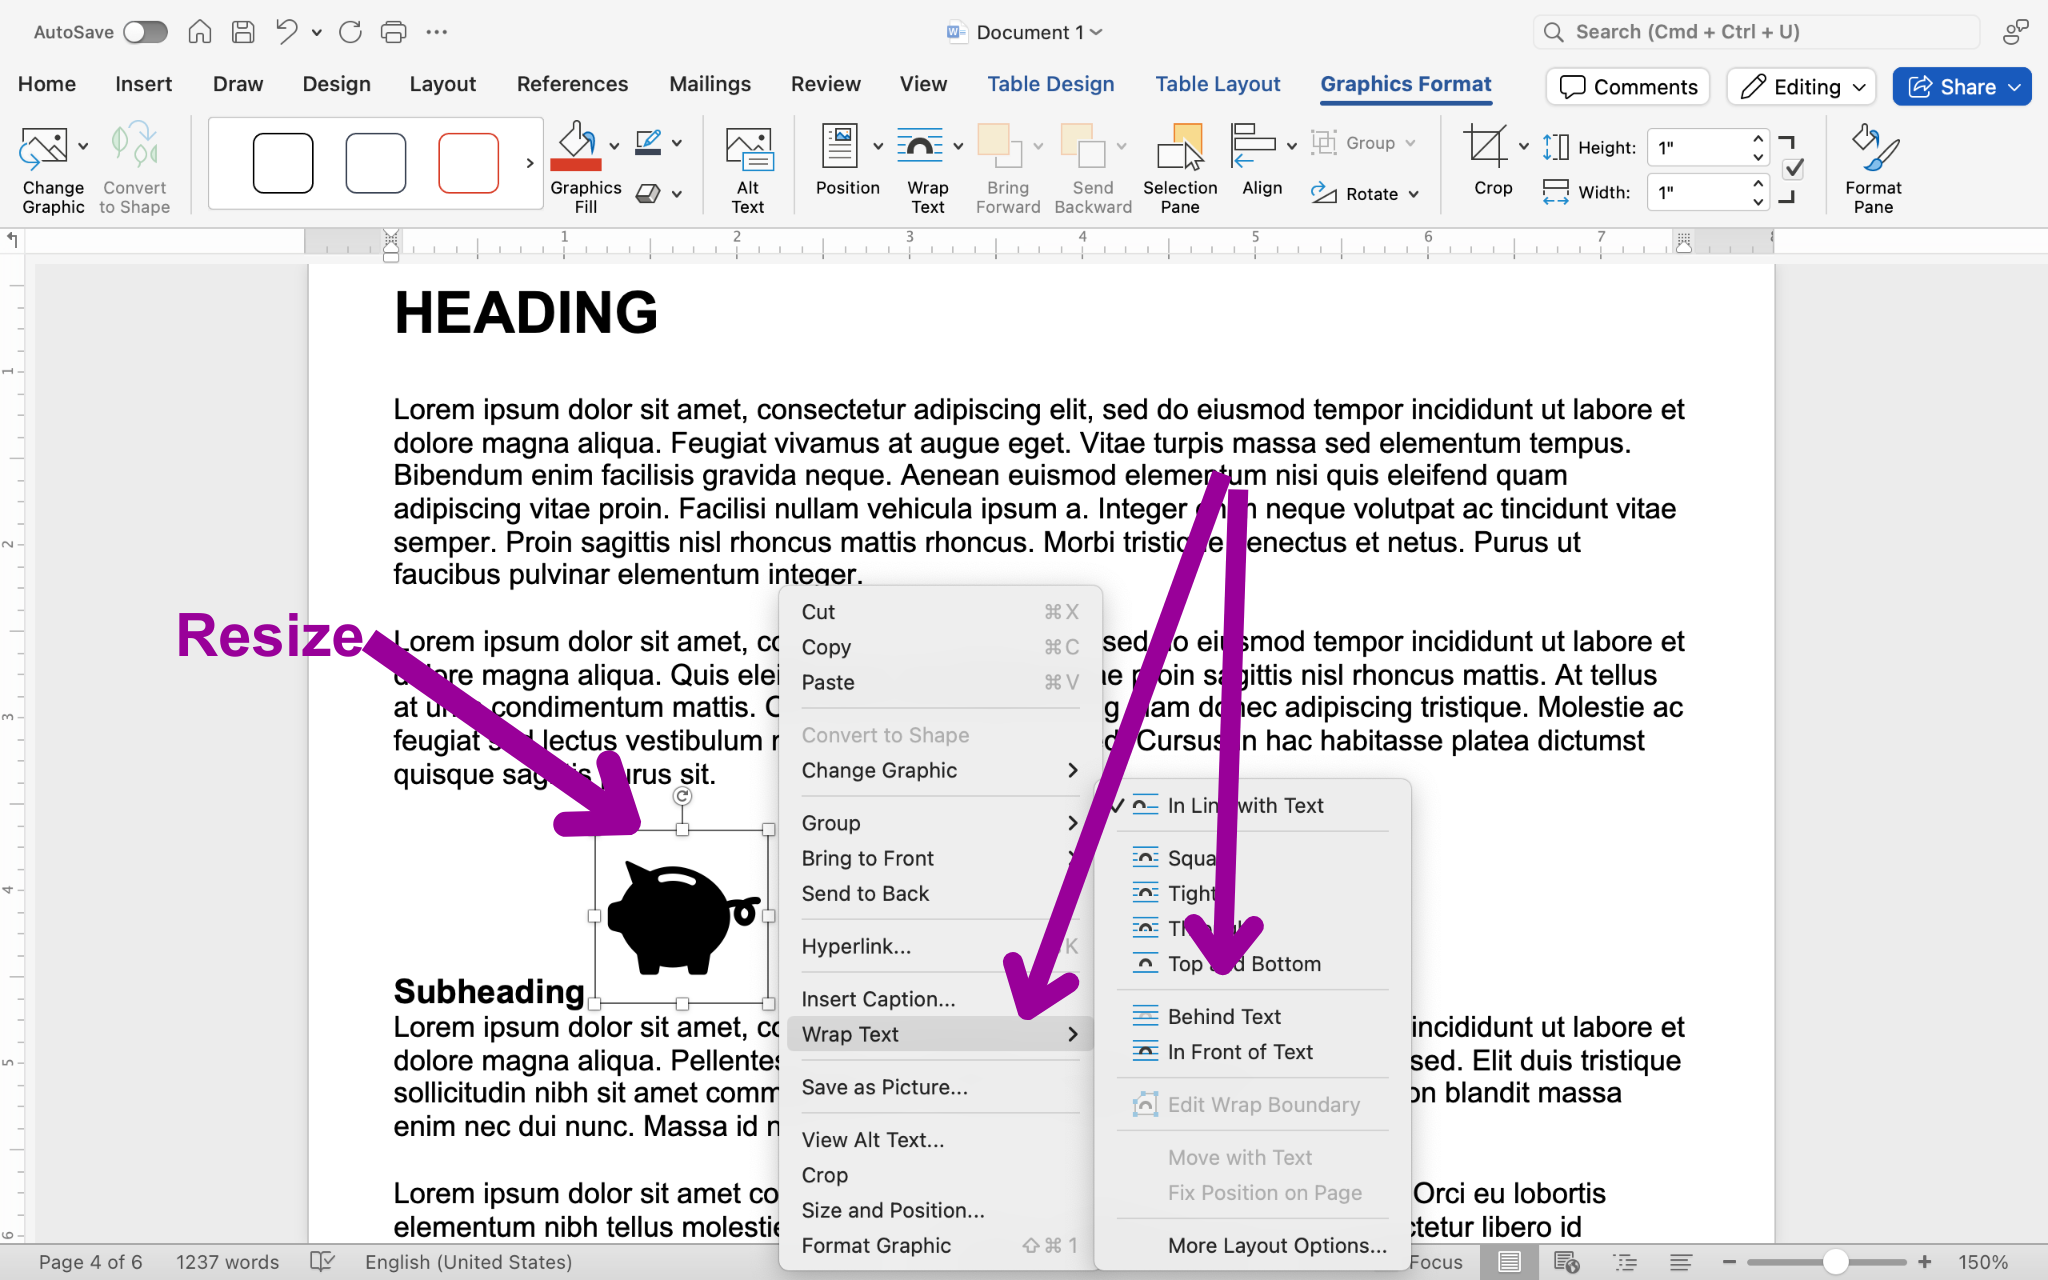
Task: Open the Insert ribbon tab
Action: click(x=143, y=84)
